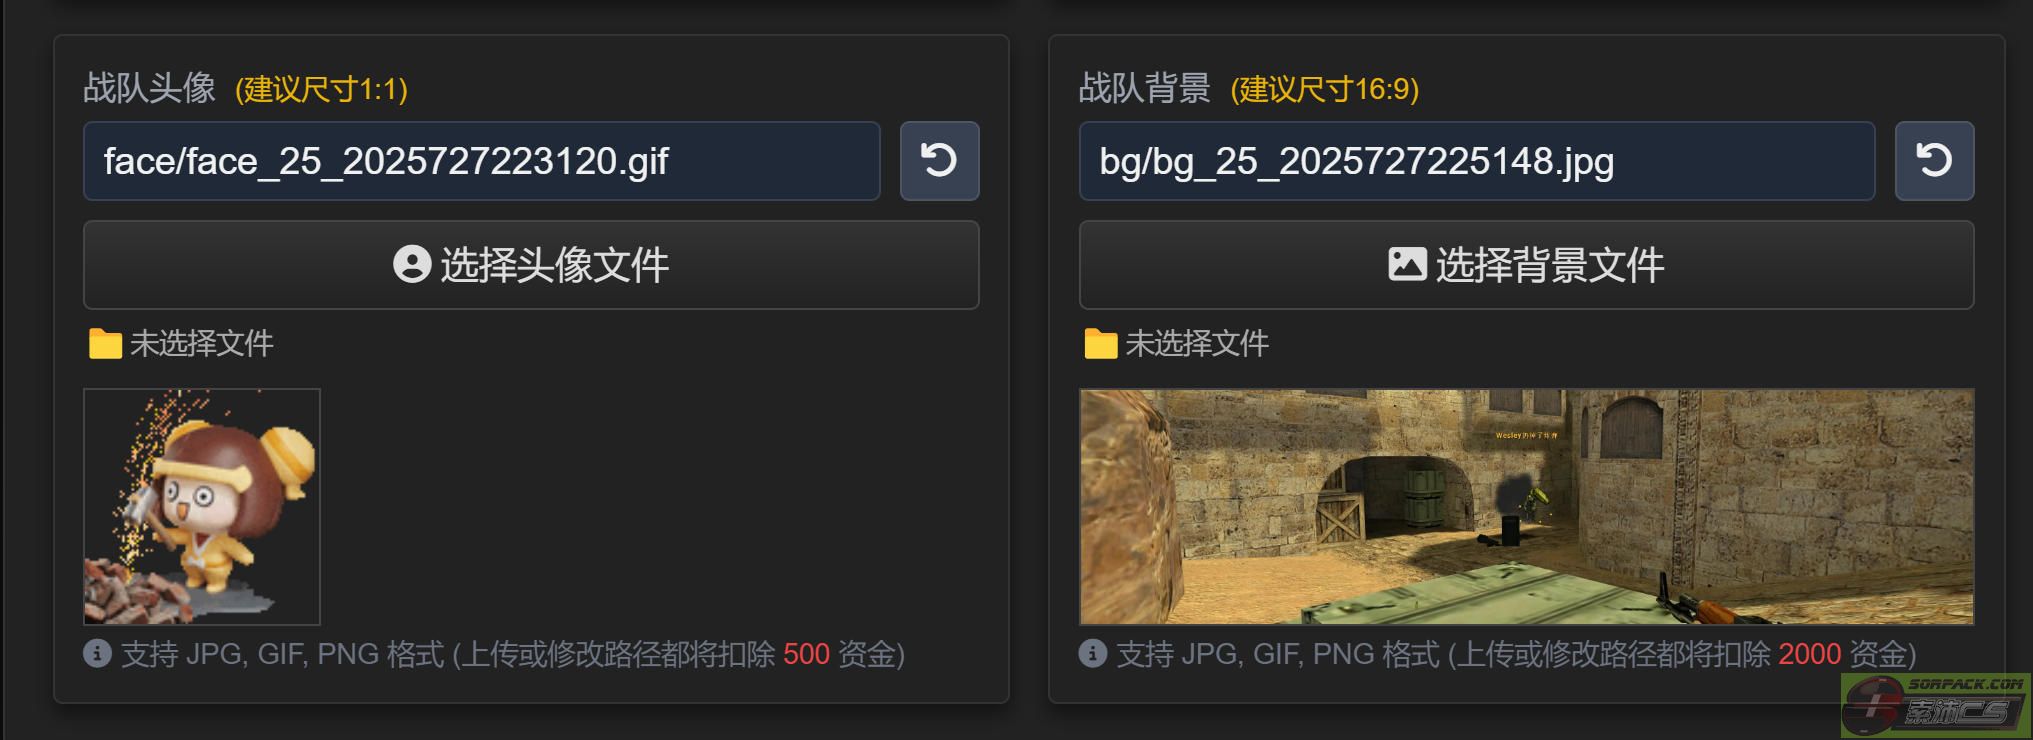
Task: Click 未选择文件 text under avatar button
Action: (201, 344)
